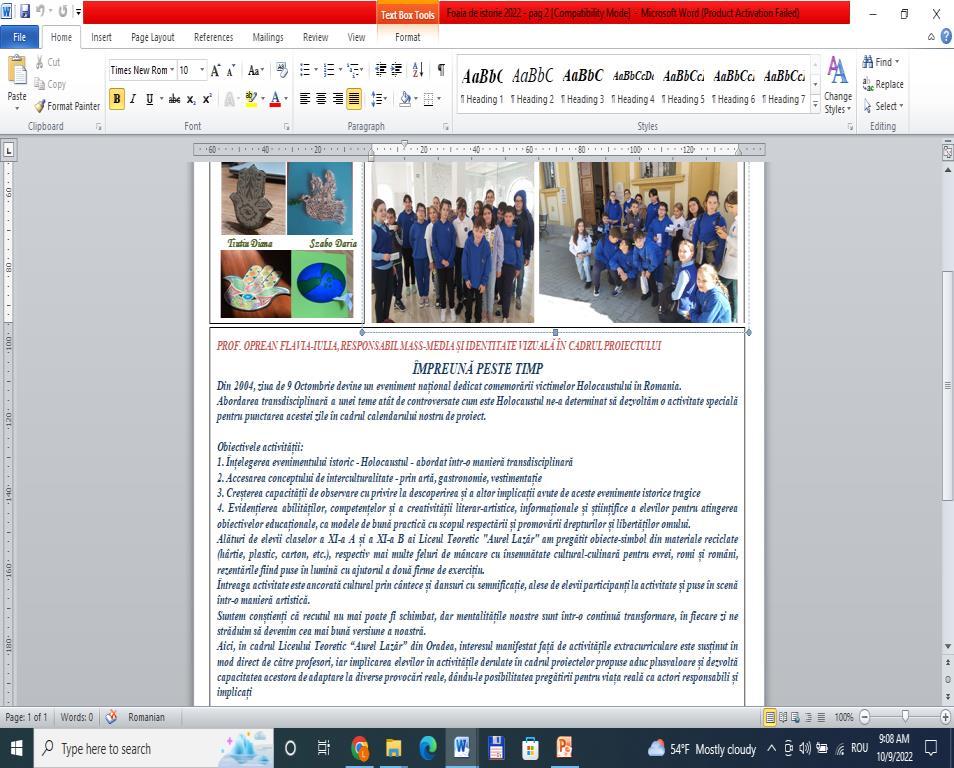This screenshot has height=768, width=954.
Task: Click the Superscript icon
Action: pyautogui.click(x=207, y=99)
